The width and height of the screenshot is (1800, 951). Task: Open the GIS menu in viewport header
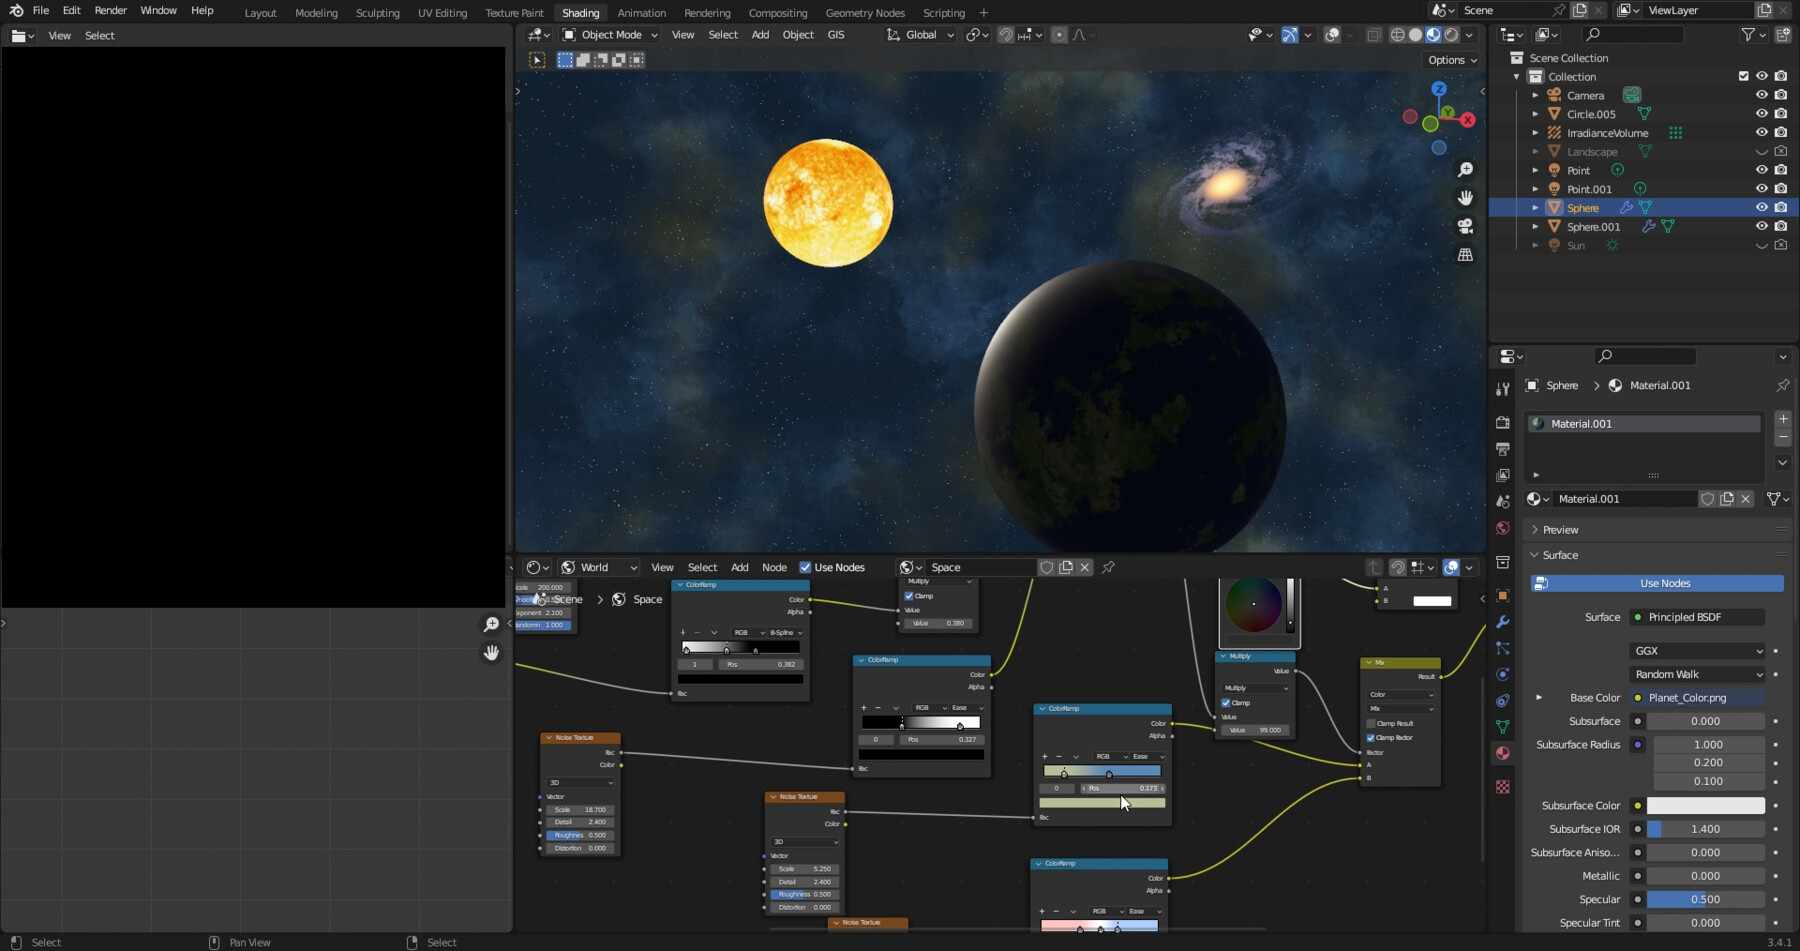[x=836, y=34]
